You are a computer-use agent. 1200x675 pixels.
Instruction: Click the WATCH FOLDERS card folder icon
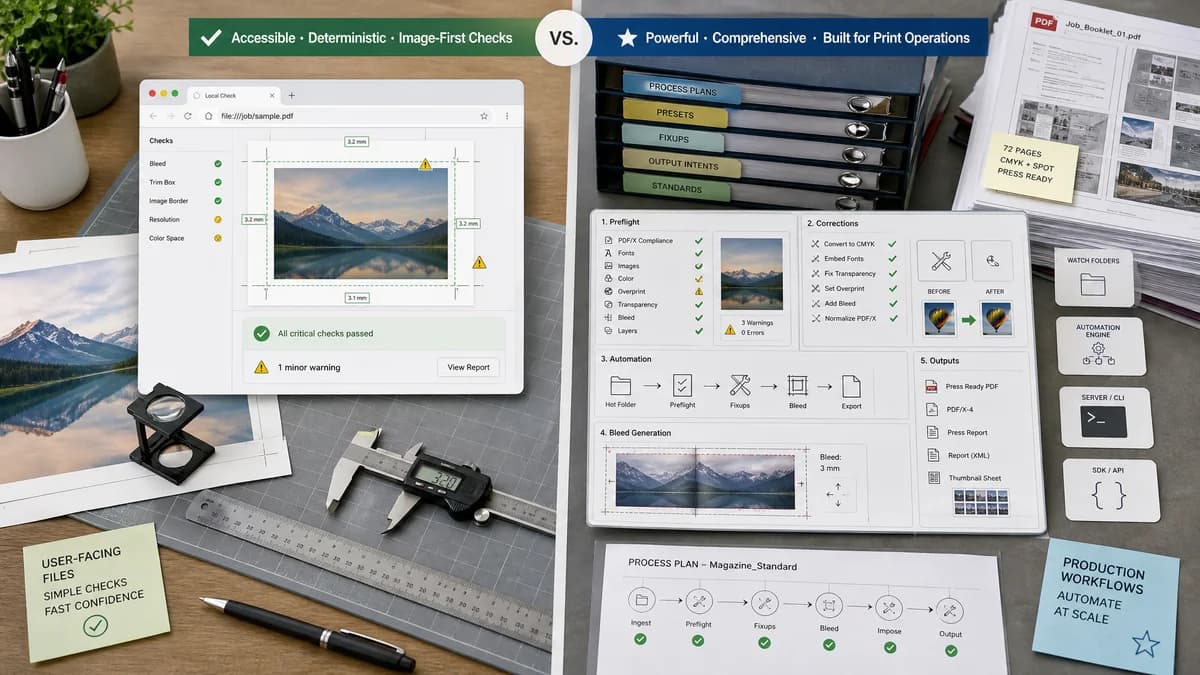coord(1093,285)
